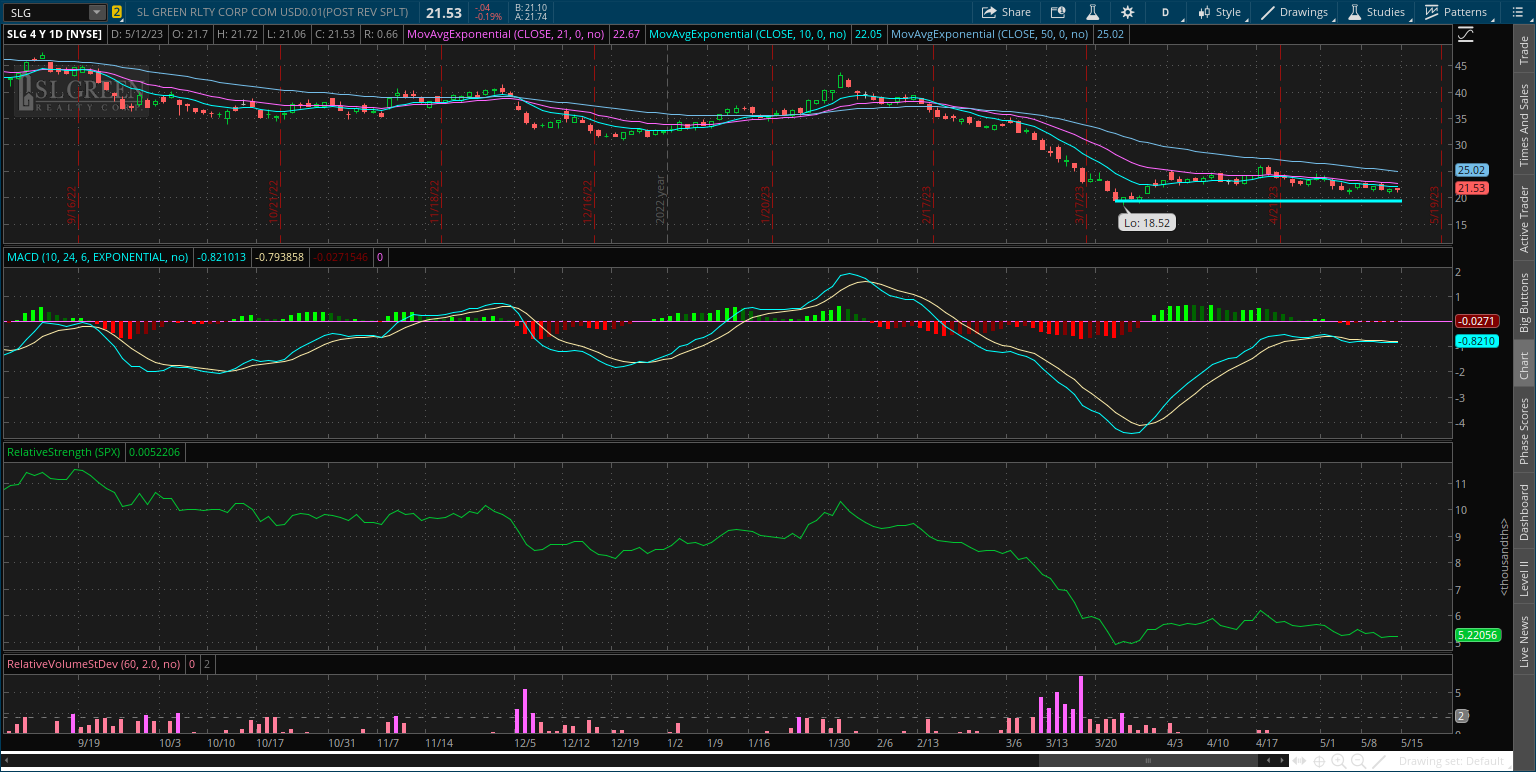Viewport: 1536px width, 772px height.
Task: Click the D: 5/12/23 date value
Action: click(x=138, y=34)
